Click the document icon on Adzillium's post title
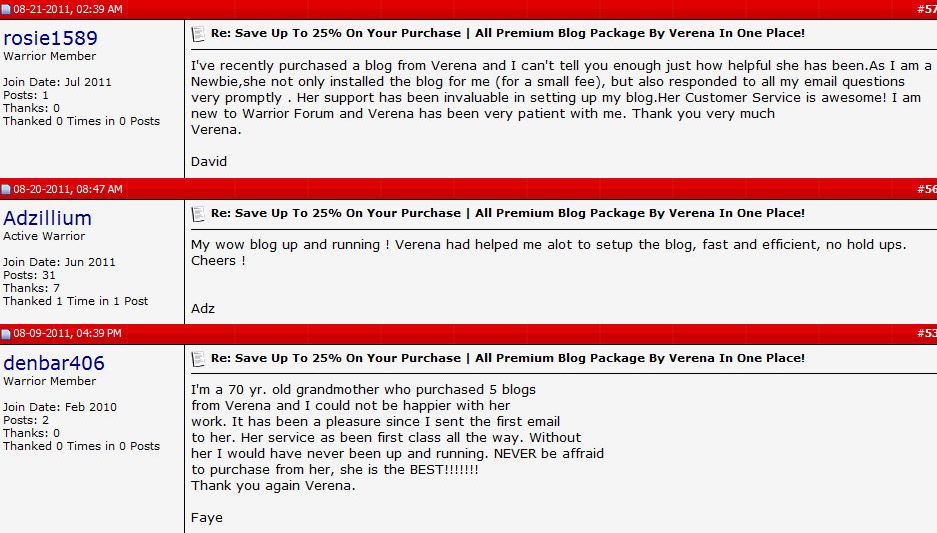 click(x=198, y=214)
